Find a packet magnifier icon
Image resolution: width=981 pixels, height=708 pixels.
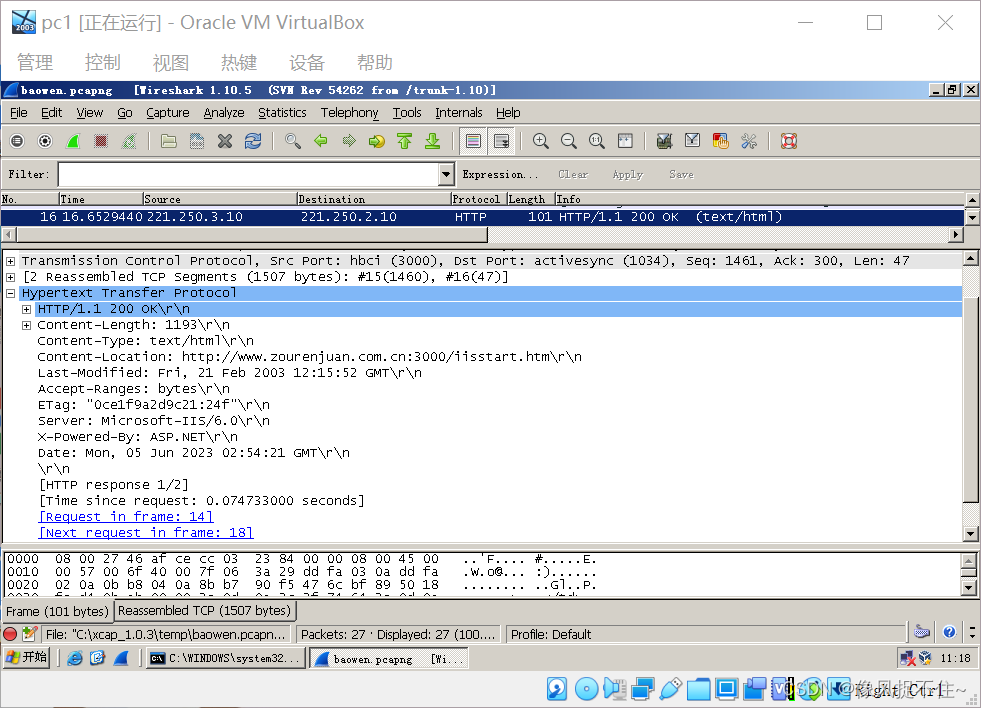pos(293,141)
